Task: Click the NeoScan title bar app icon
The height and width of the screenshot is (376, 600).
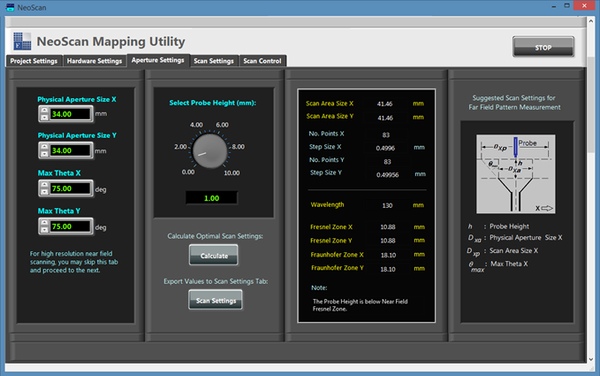Action: [10, 7]
